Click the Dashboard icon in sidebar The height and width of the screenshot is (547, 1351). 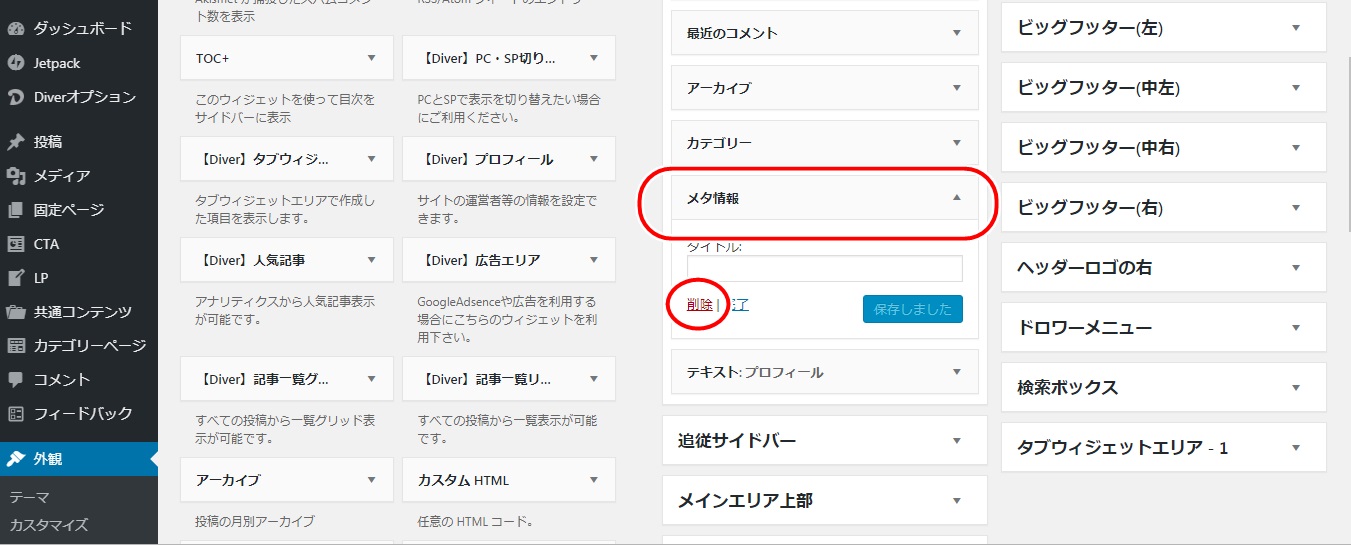16,28
